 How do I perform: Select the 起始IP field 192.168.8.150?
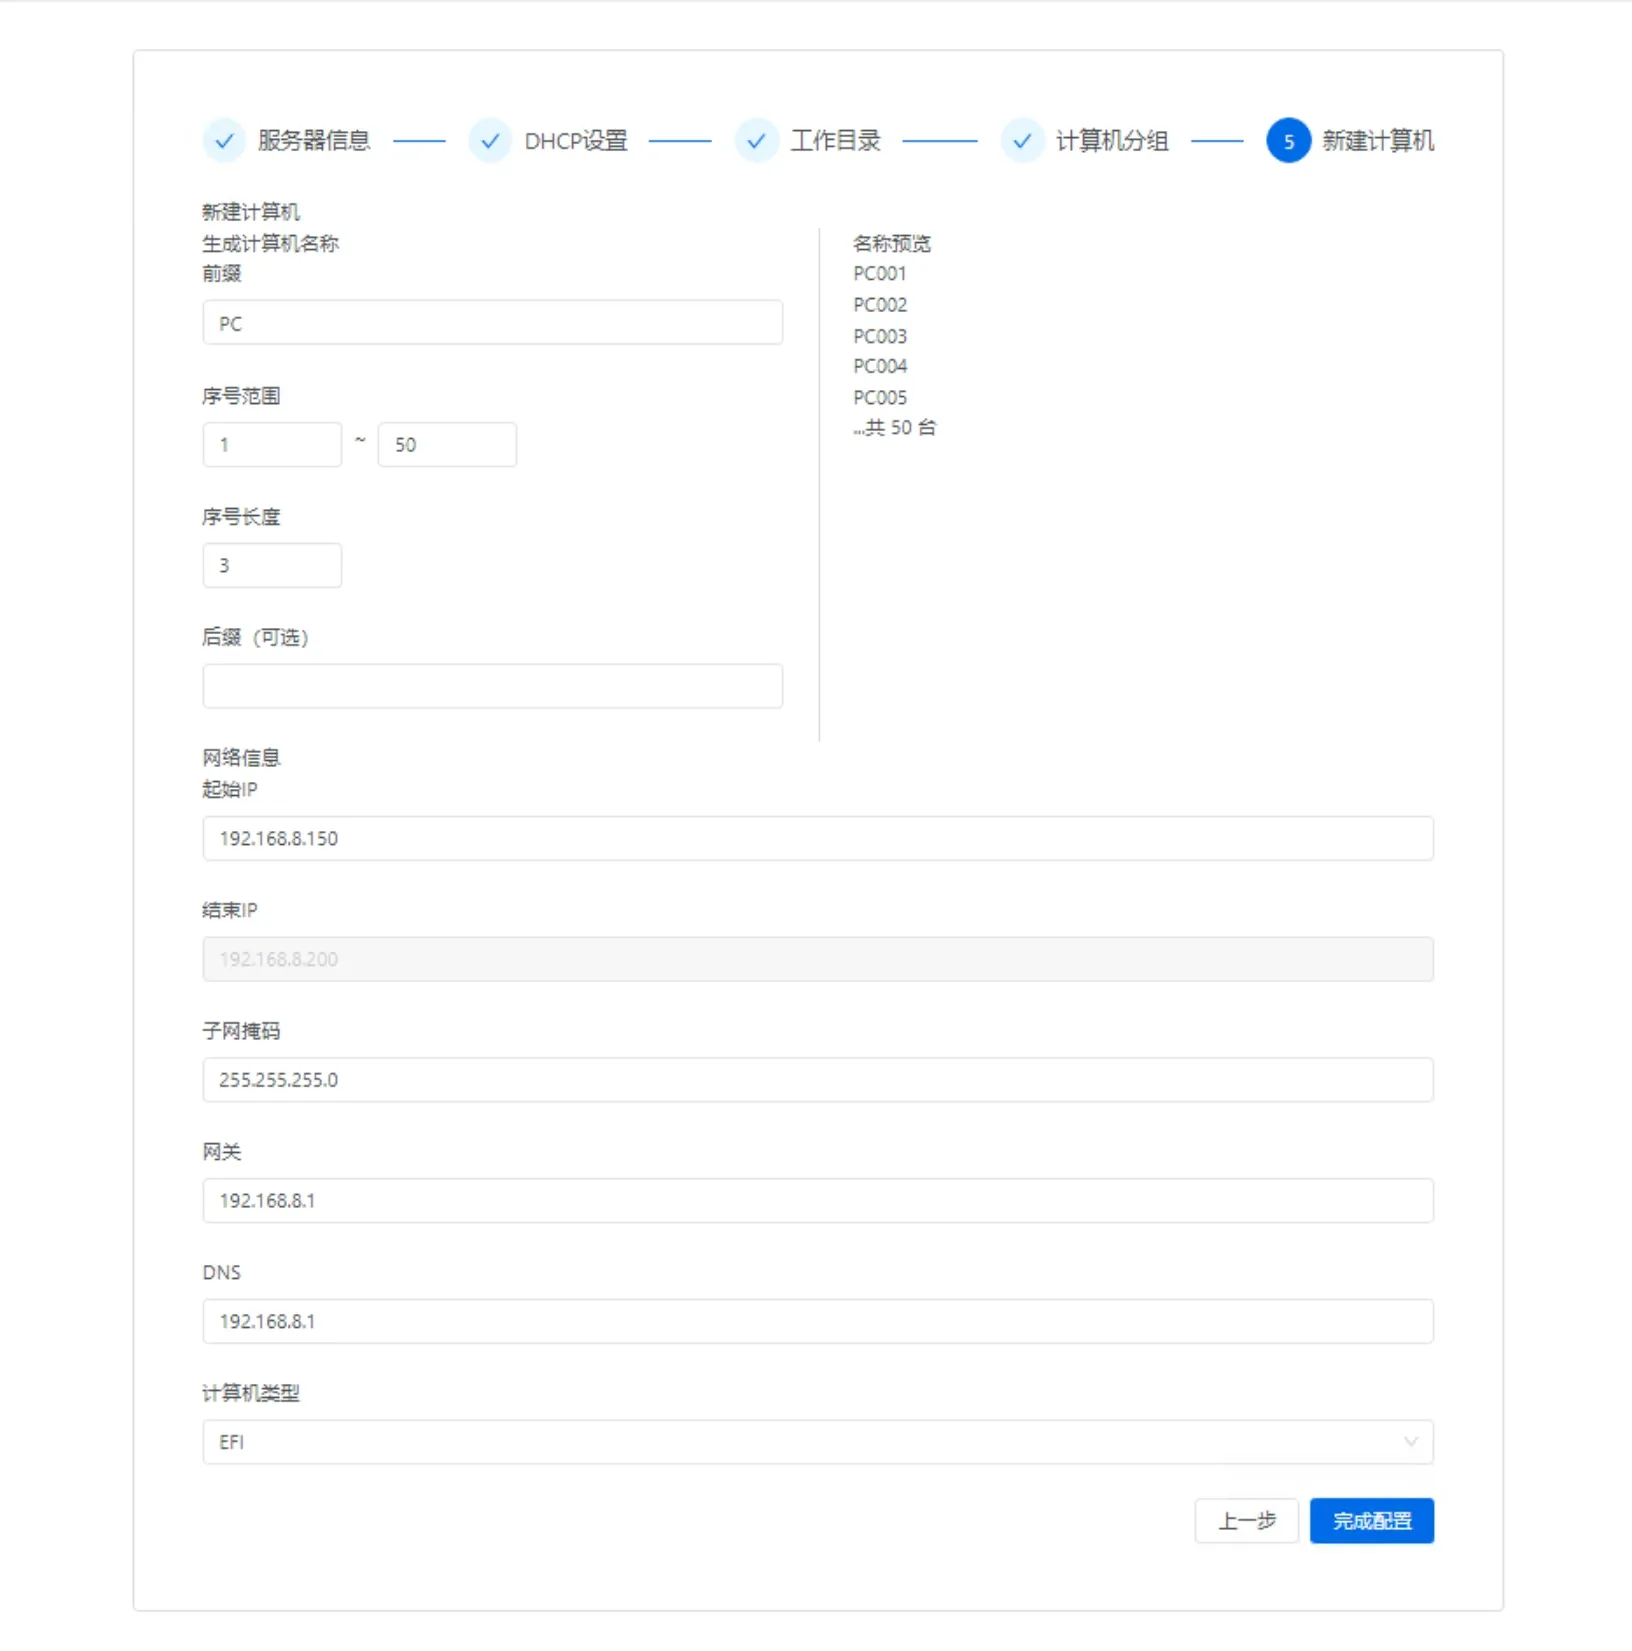818,838
